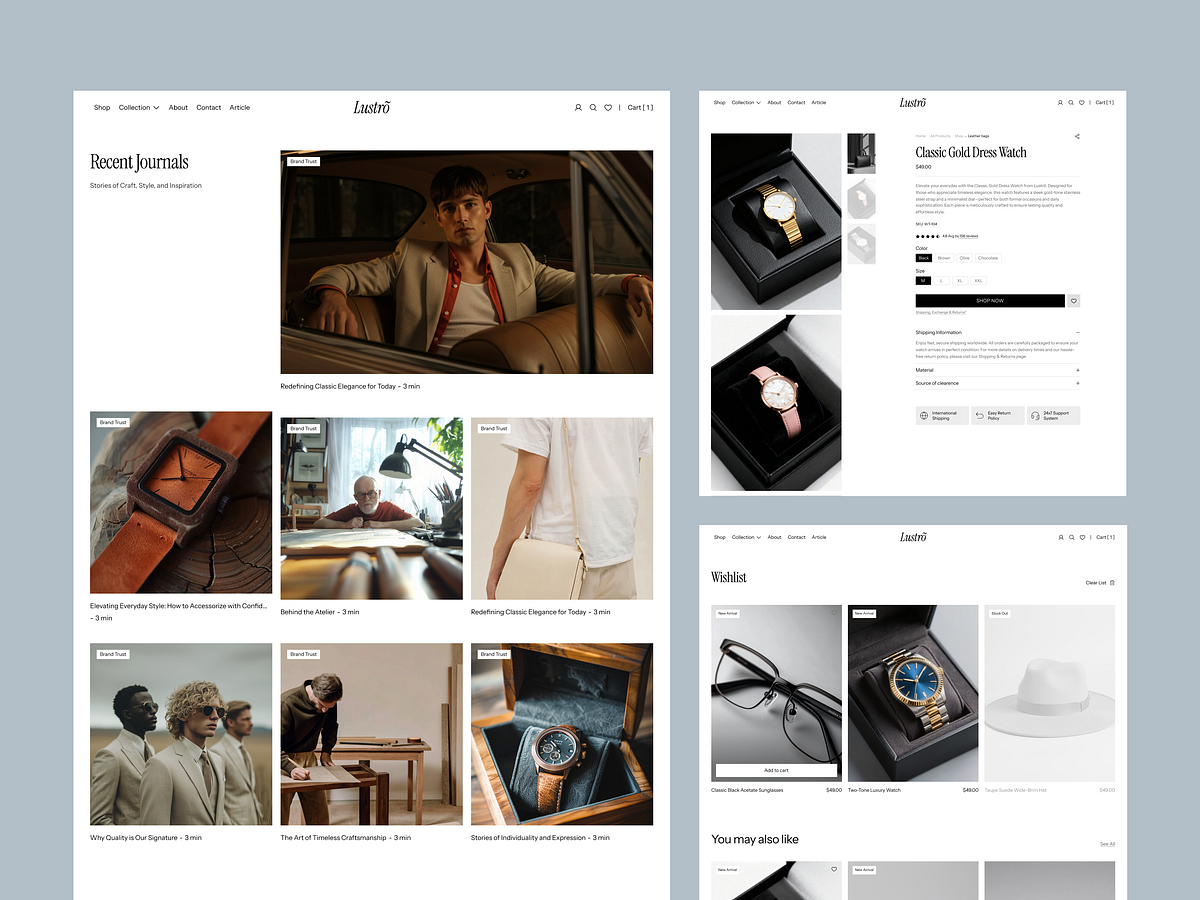Click the user account icon on the journal page

[x=578, y=107]
